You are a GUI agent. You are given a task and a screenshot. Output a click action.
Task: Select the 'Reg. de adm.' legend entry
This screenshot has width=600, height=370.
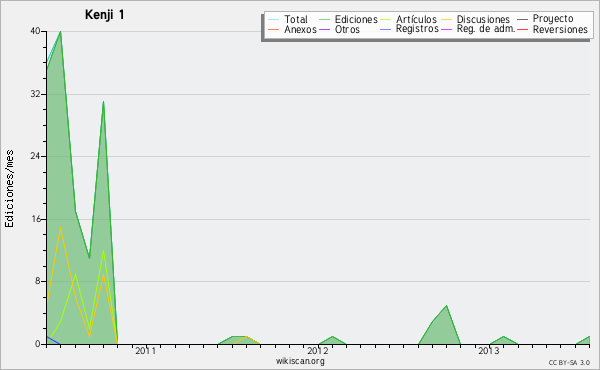pyautogui.click(x=486, y=29)
